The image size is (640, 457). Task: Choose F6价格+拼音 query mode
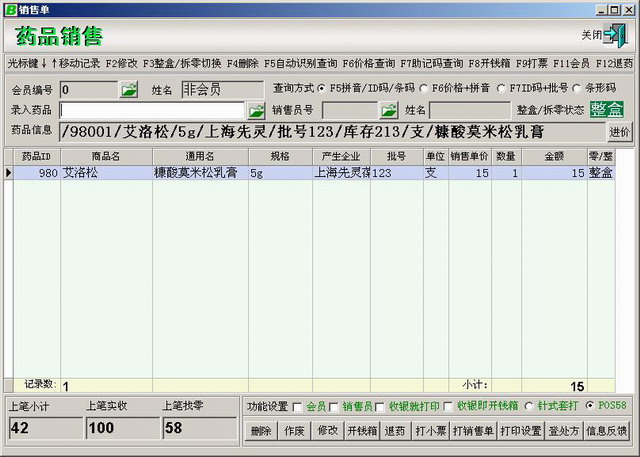click(424, 89)
